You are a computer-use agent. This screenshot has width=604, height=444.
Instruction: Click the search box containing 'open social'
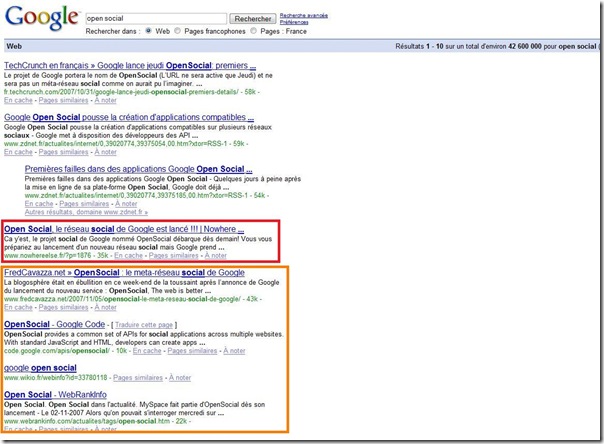coord(156,18)
